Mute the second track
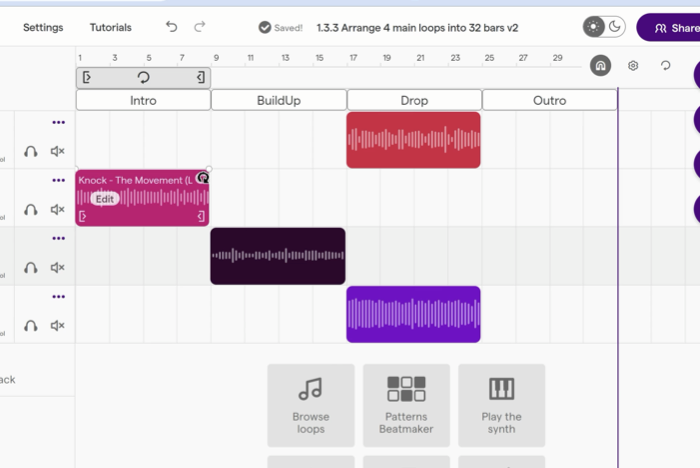Image resolution: width=700 pixels, height=468 pixels. click(58, 209)
